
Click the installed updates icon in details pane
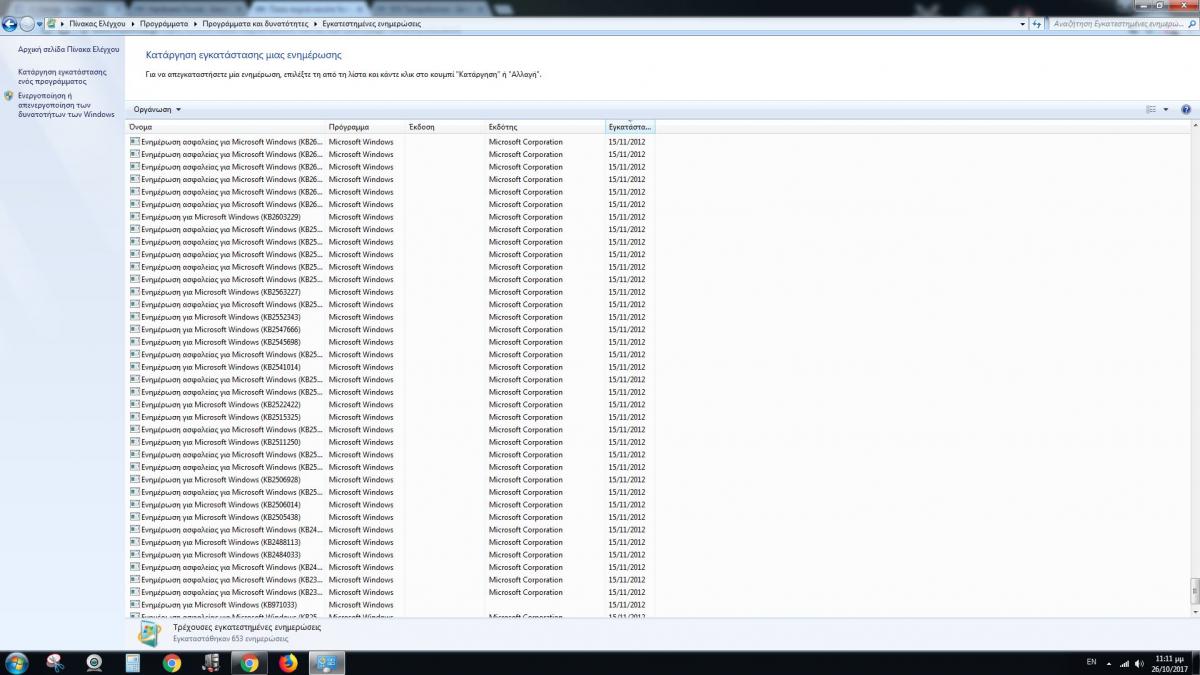pyautogui.click(x=149, y=633)
